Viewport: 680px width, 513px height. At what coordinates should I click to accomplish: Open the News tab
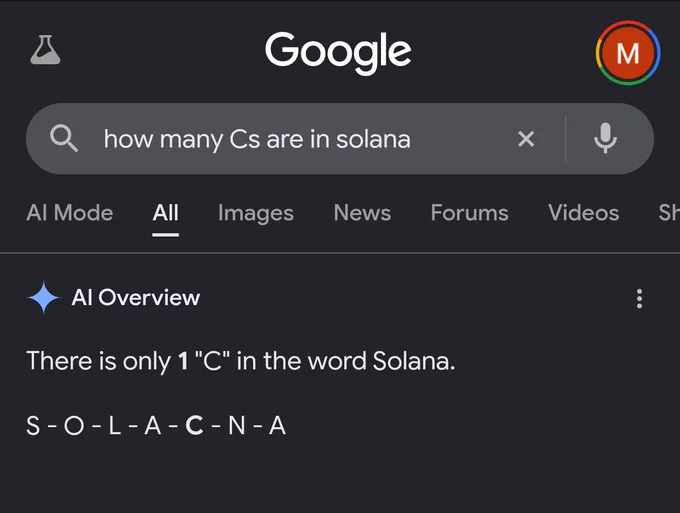[362, 213]
